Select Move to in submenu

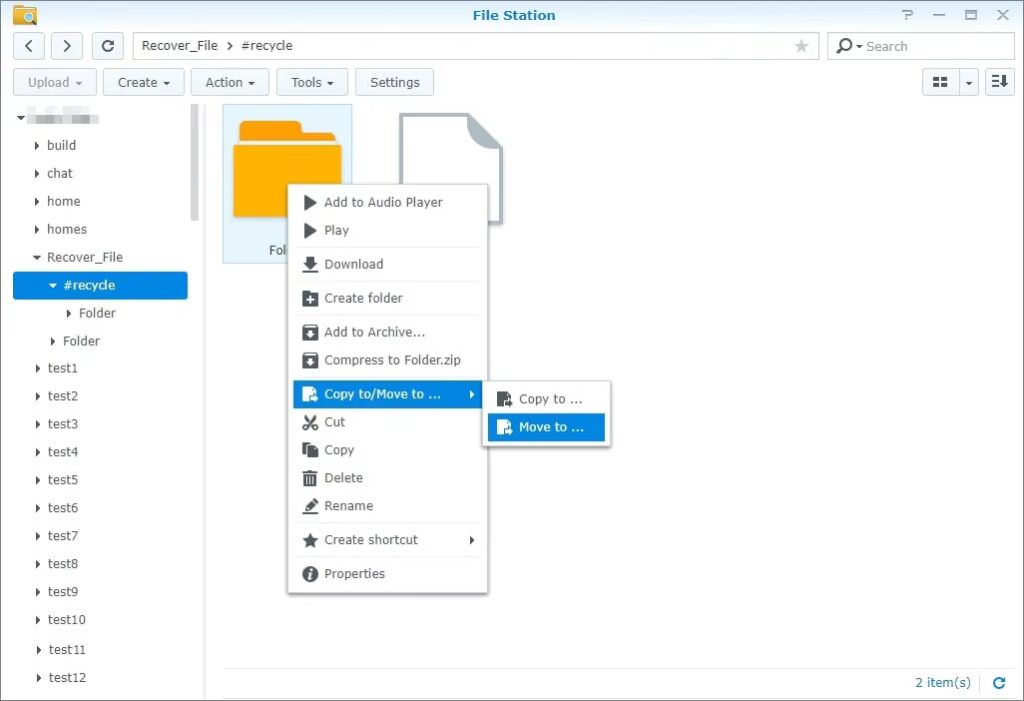tap(549, 427)
